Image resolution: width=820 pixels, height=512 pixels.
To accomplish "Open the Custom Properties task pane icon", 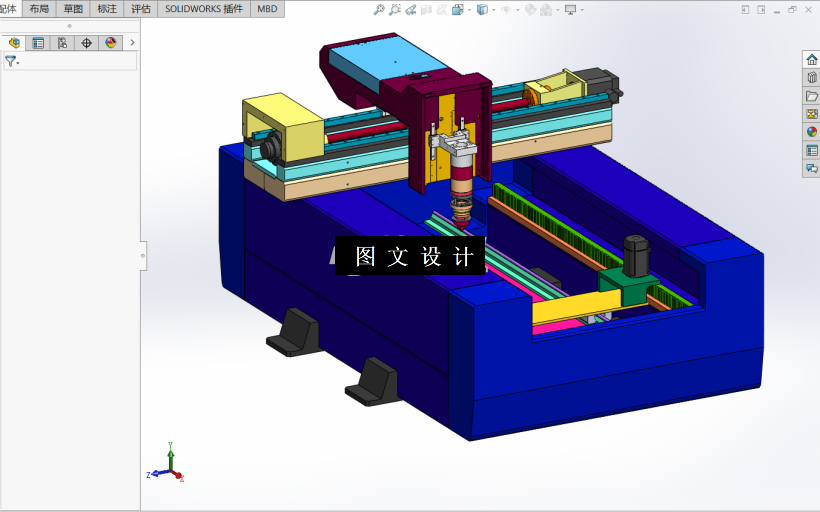I will point(812,151).
